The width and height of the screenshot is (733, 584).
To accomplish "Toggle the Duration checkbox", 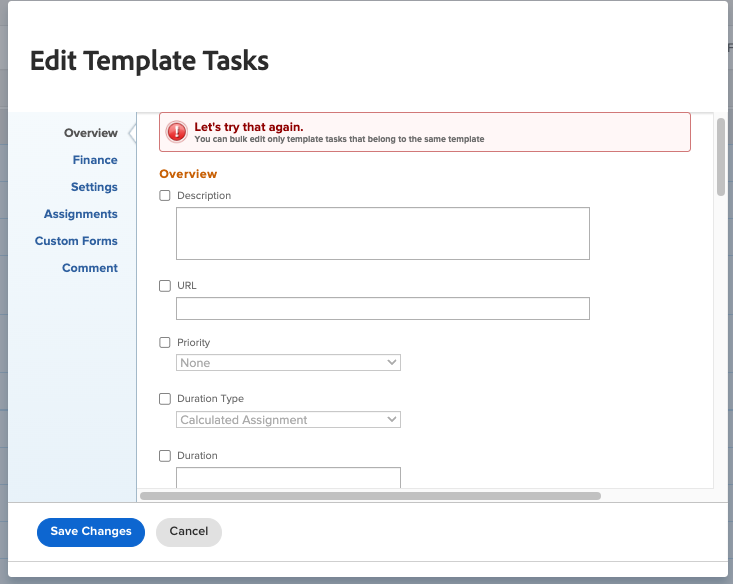I will tap(165, 456).
